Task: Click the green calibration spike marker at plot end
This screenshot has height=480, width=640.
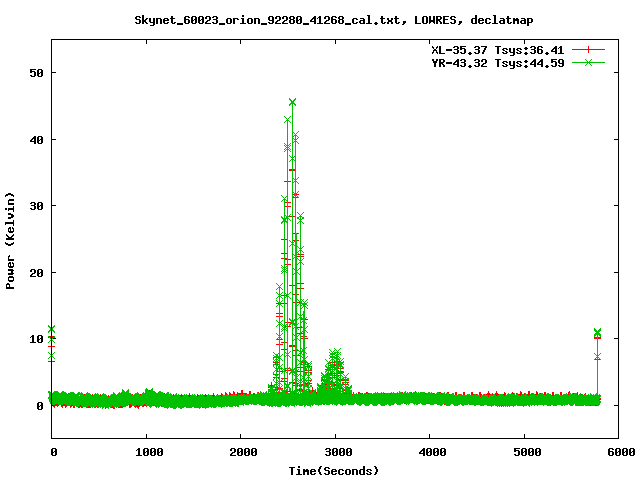Action: [x=598, y=332]
